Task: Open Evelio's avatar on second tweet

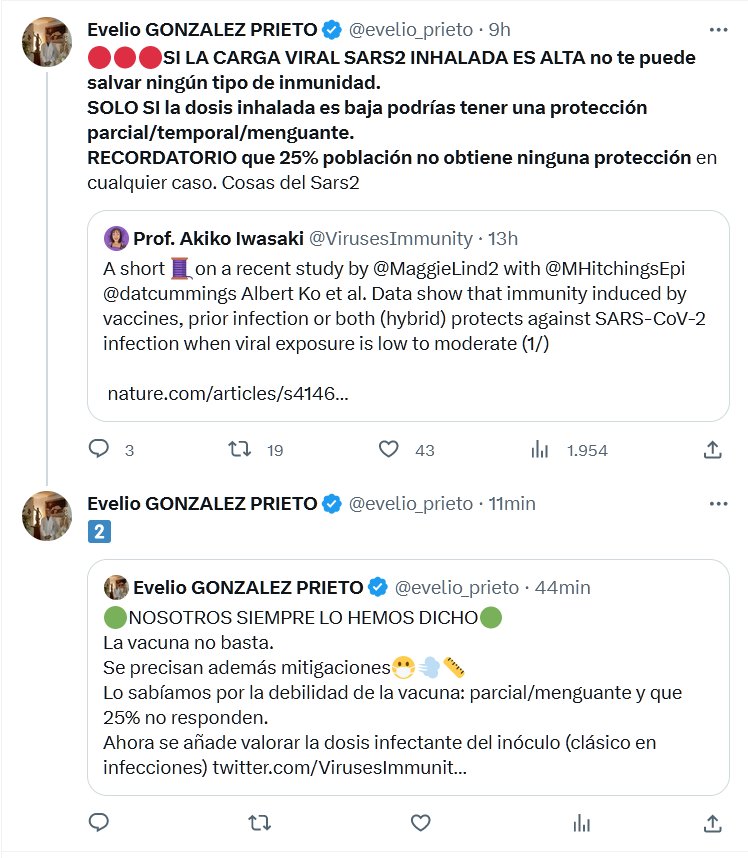Action: (45, 517)
